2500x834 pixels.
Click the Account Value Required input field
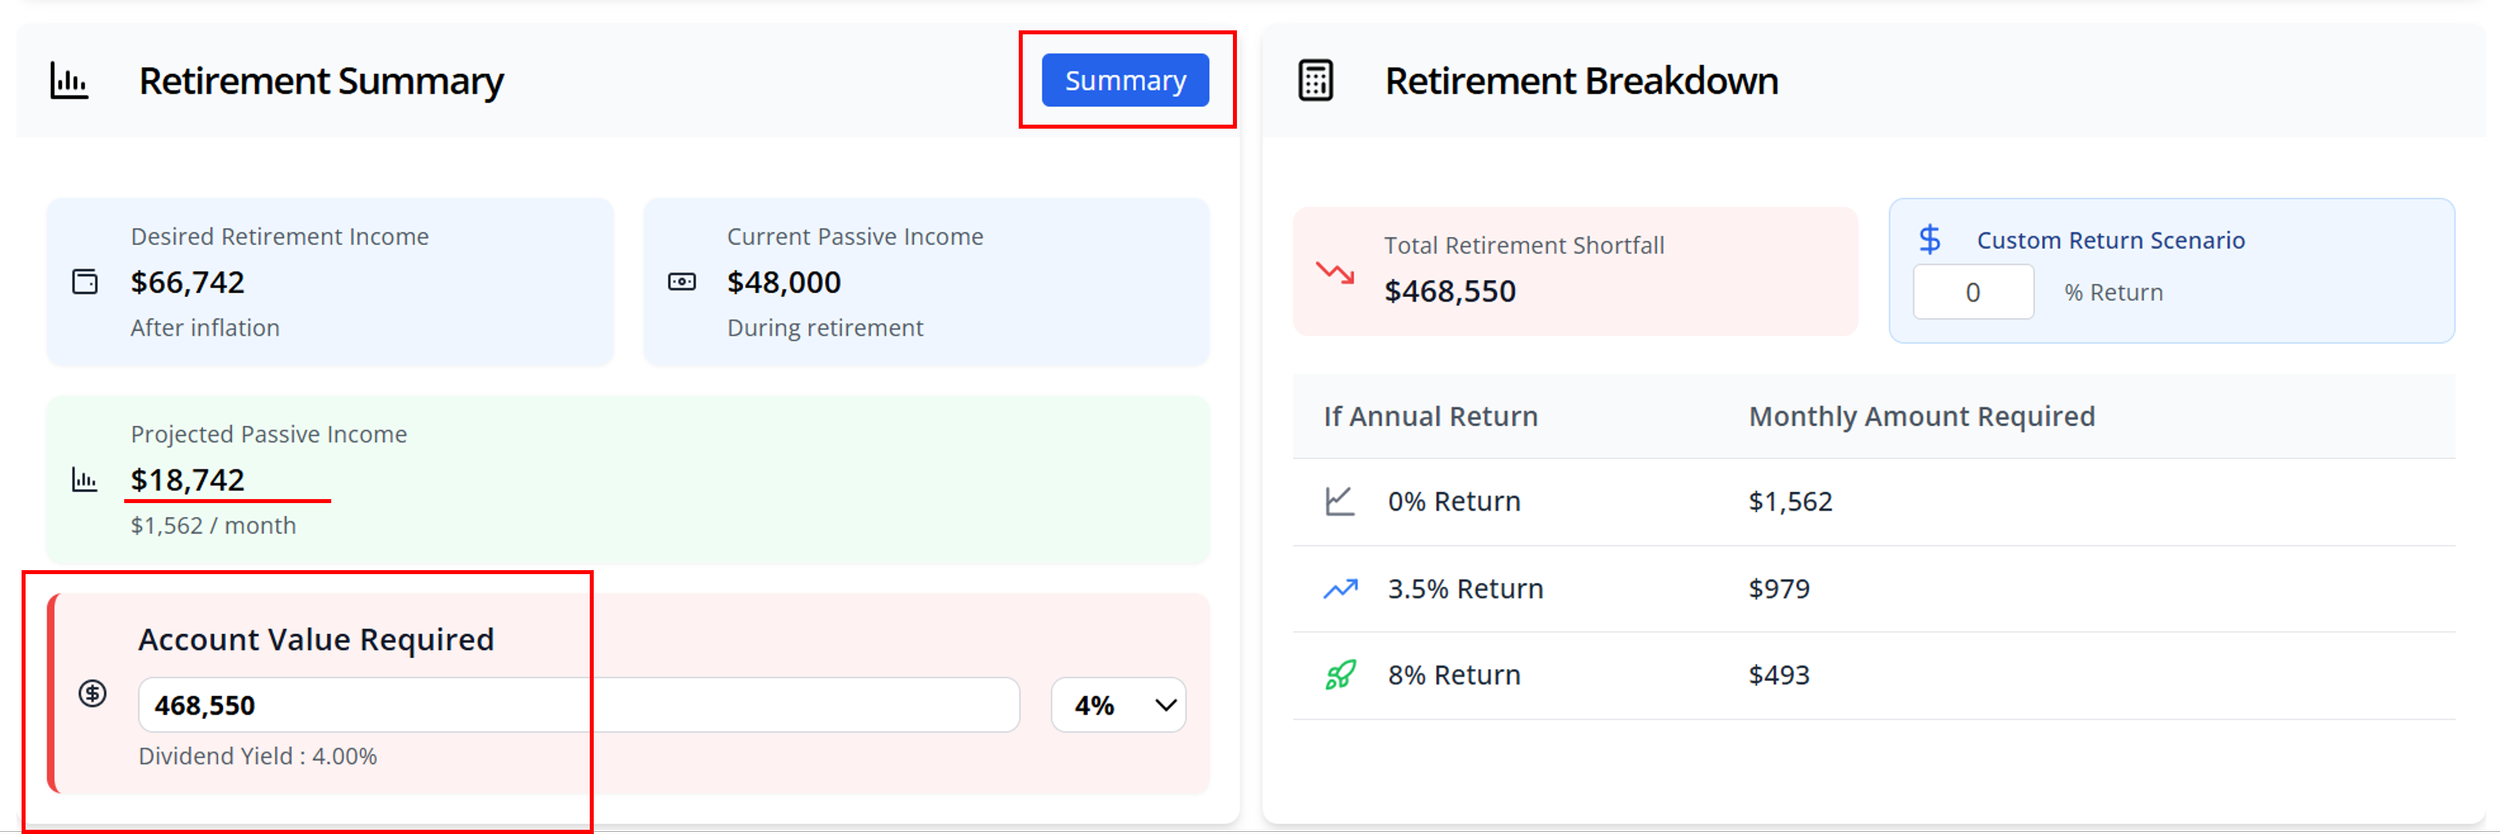[x=579, y=705]
